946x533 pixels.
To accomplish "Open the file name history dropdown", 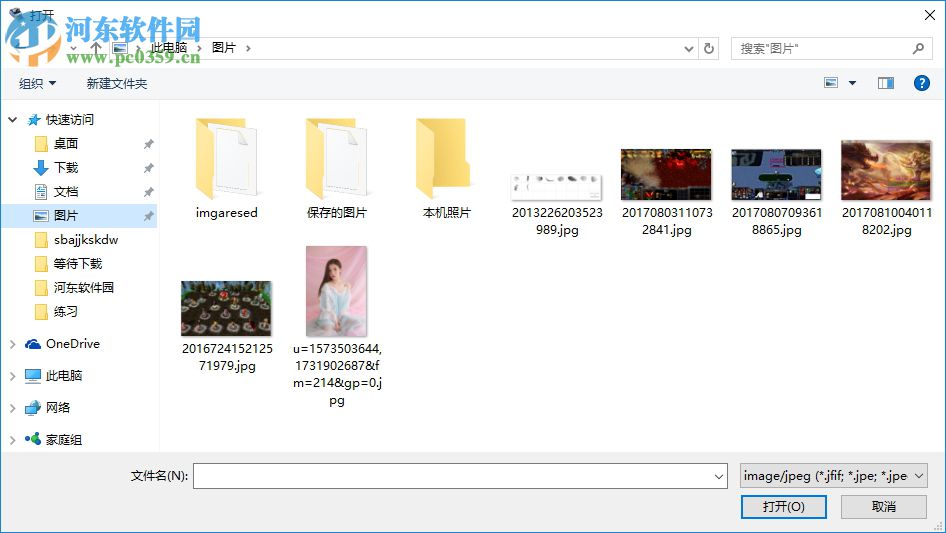I will [x=719, y=476].
